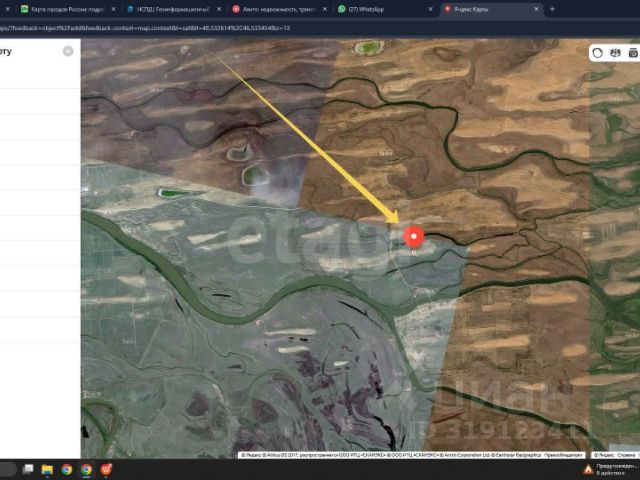Image resolution: width=640 pixels, height=480 pixels.
Task: Close the side panel with the round X button
Action: [x=68, y=51]
